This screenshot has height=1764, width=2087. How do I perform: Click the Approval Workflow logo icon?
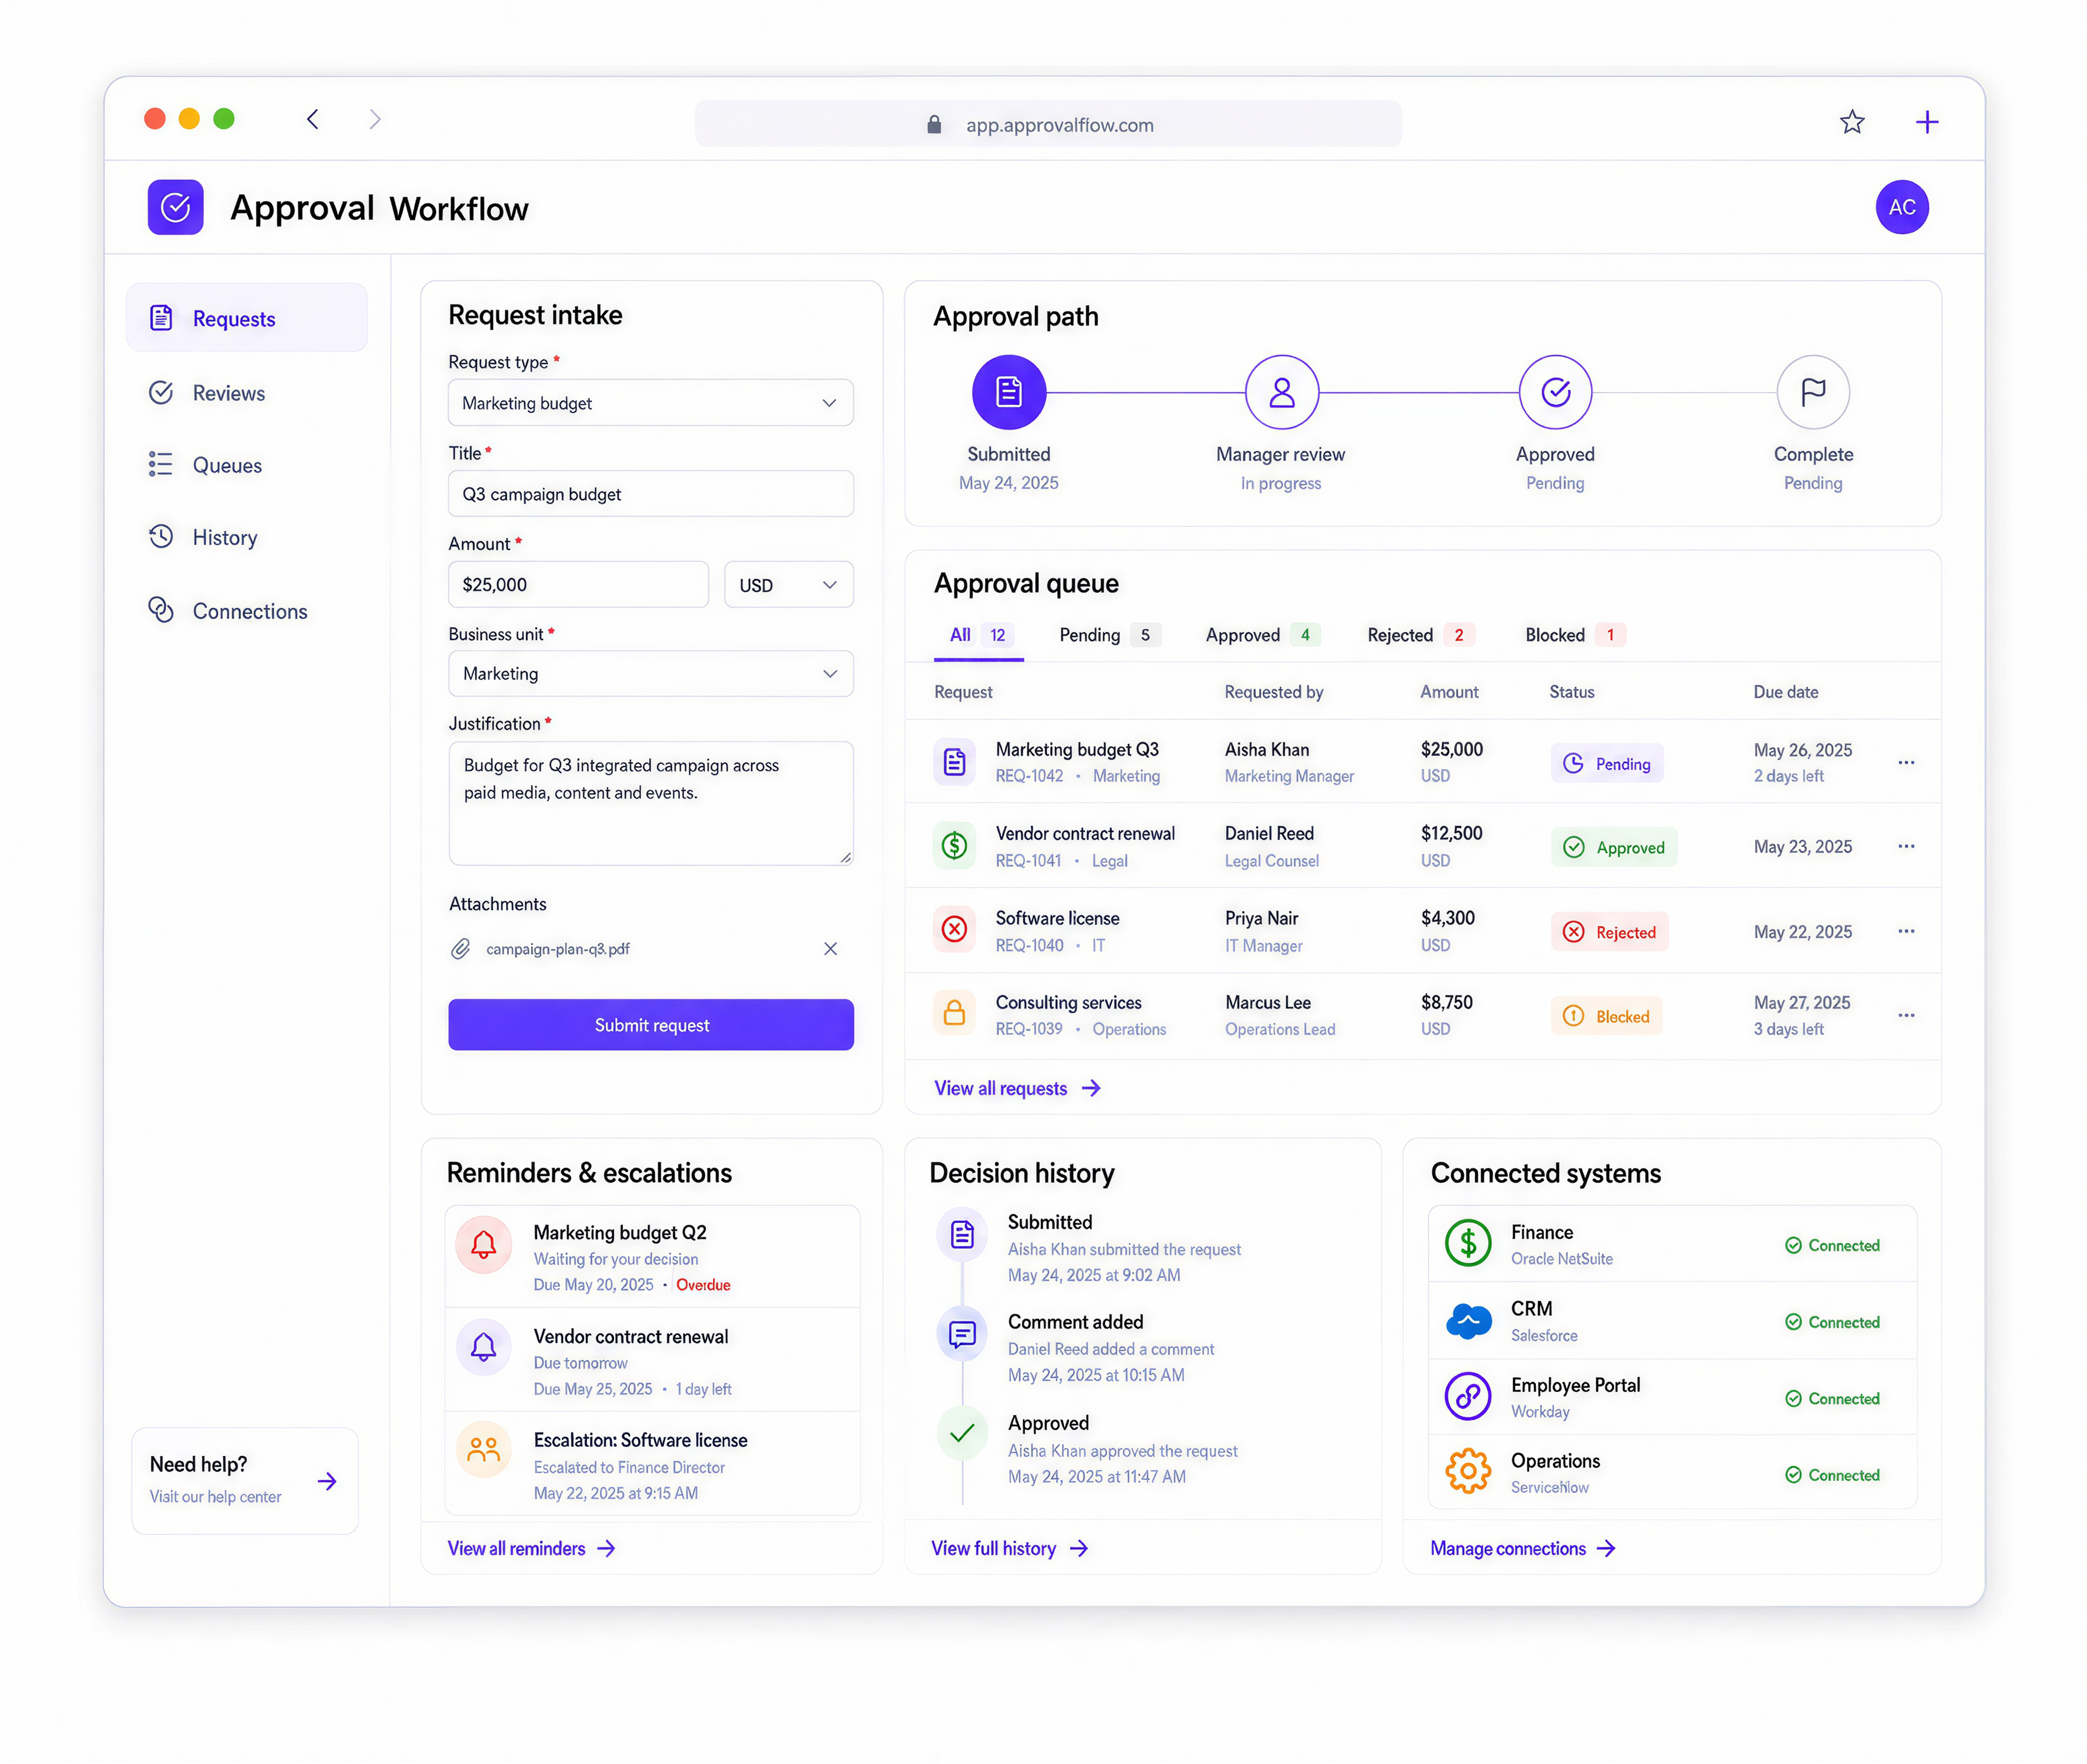pos(175,207)
